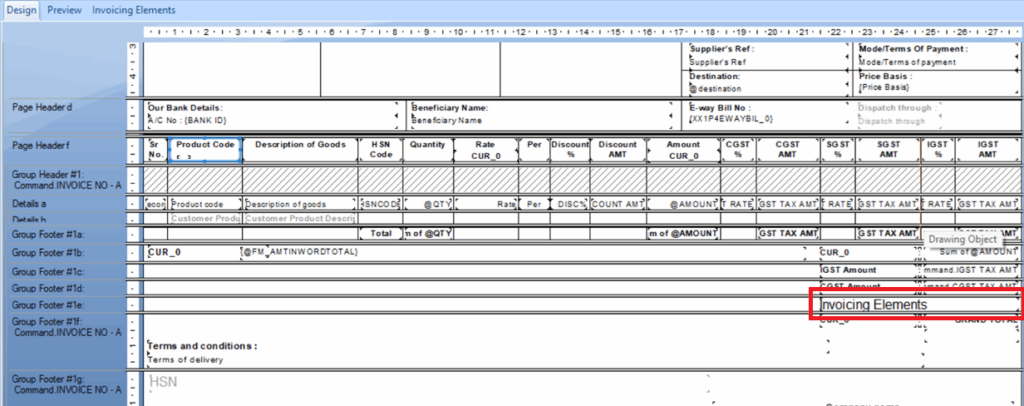Select the 'Customer Product Descrip' field in Details b
This screenshot has height=406, width=1024.
click(300, 218)
